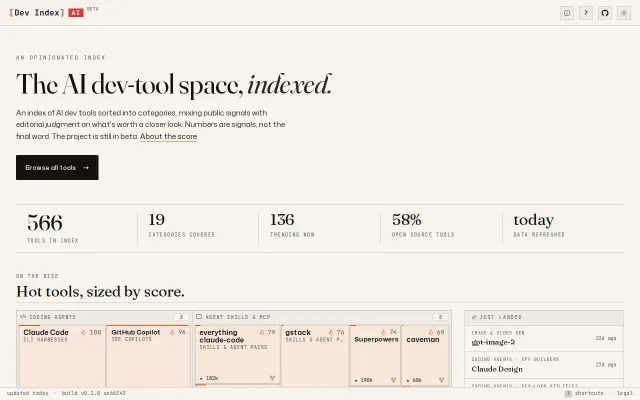Click the BETA label beside the logo
This screenshot has width=640, height=400.
(x=93, y=9)
